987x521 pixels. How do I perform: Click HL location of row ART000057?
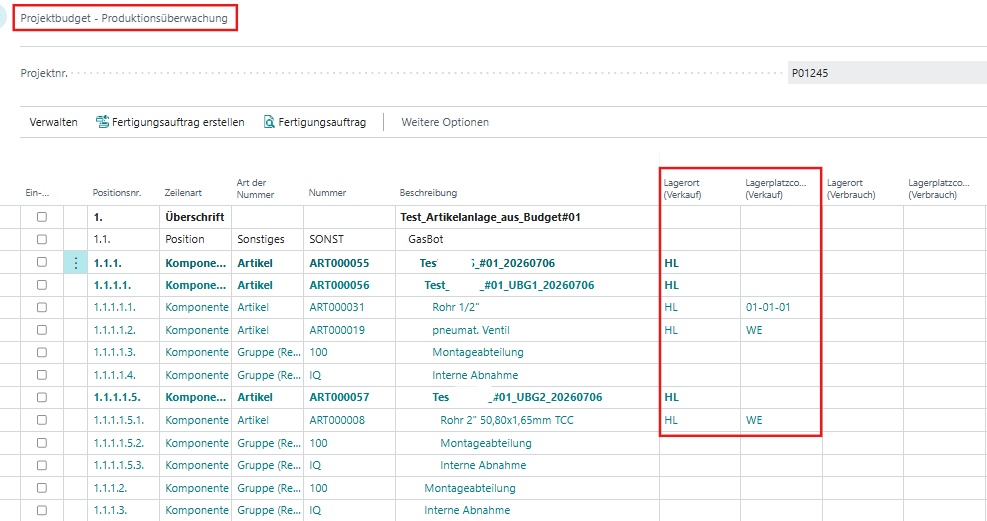coord(672,397)
